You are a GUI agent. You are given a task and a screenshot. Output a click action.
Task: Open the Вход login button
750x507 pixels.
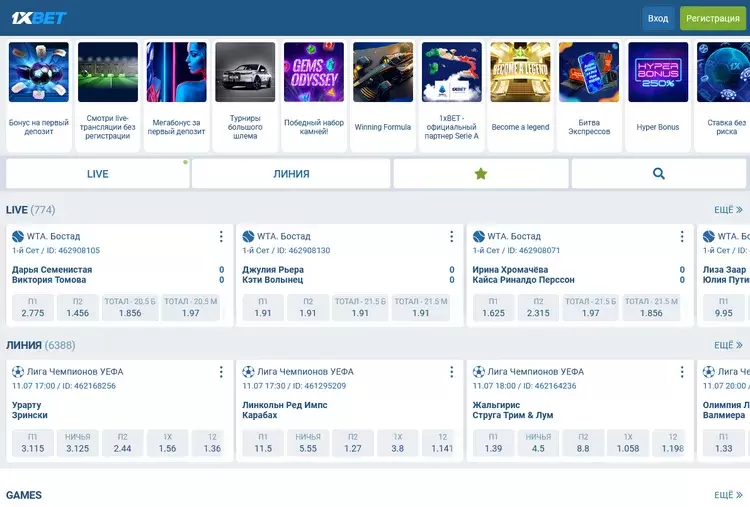click(658, 18)
